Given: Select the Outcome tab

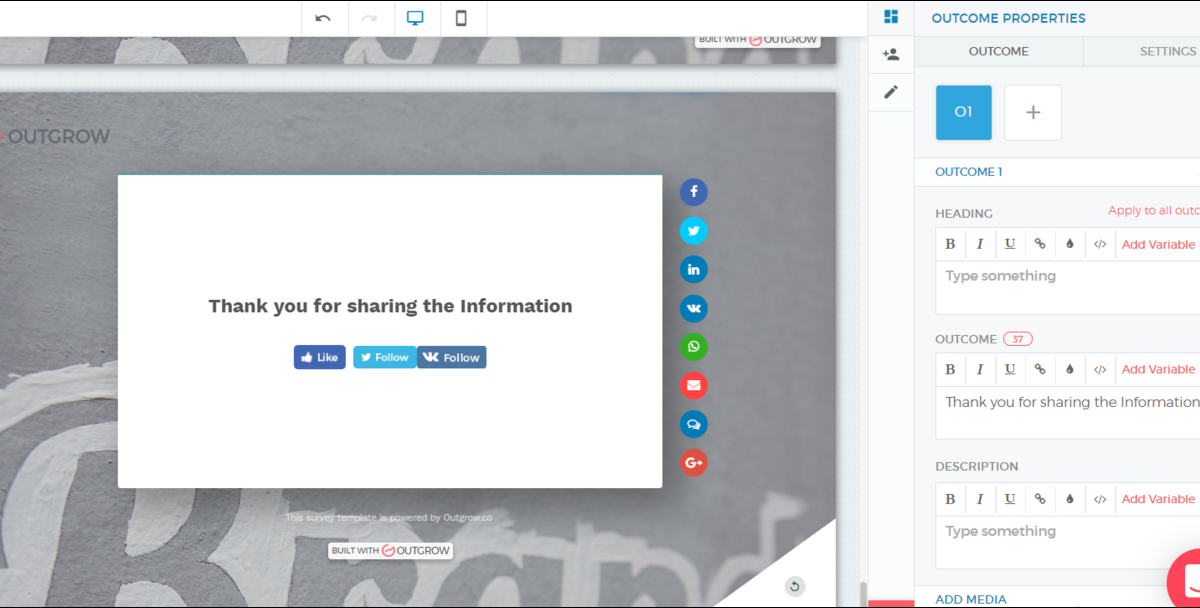Looking at the screenshot, I should tap(998, 51).
